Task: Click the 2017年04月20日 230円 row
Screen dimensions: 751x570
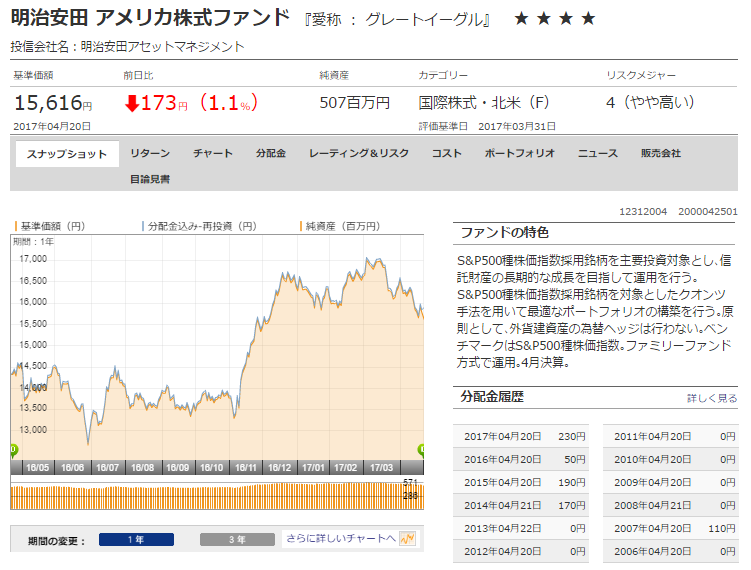Action: coord(521,436)
